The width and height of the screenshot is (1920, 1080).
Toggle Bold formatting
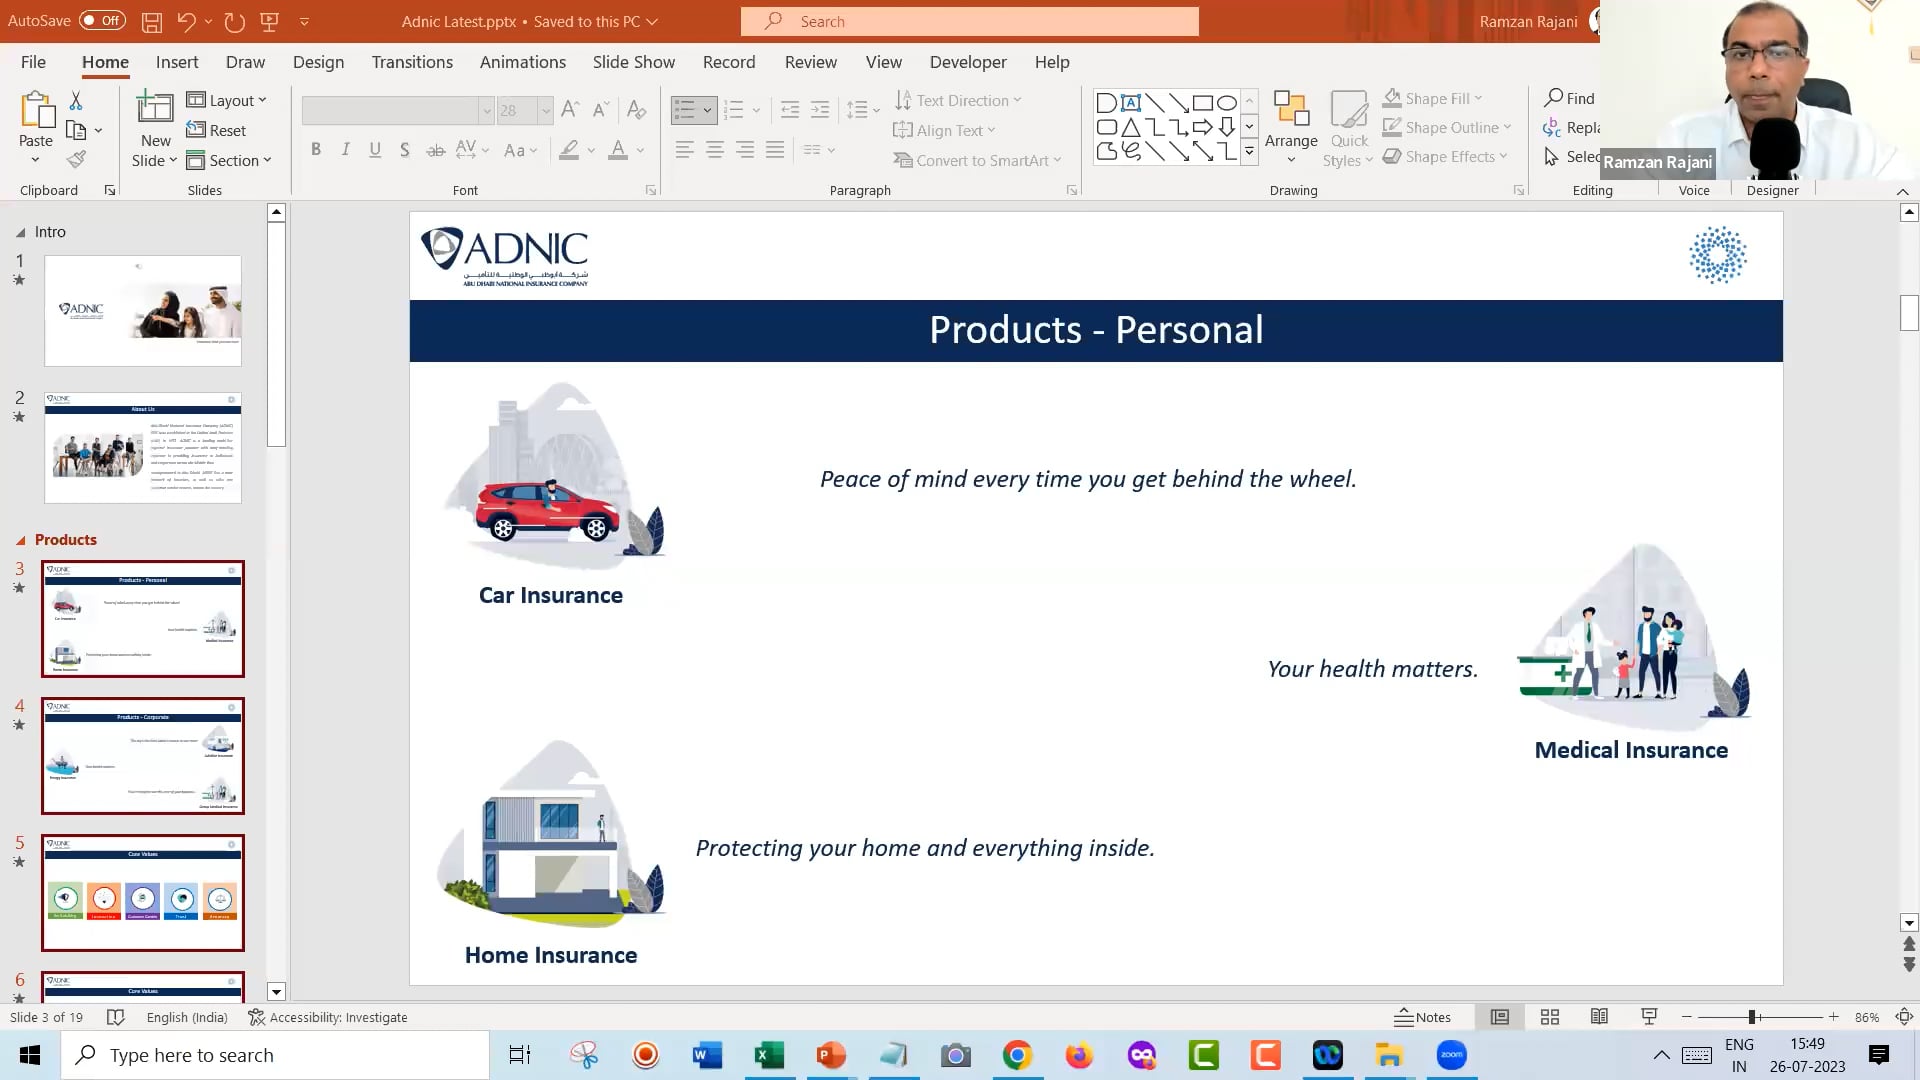316,150
